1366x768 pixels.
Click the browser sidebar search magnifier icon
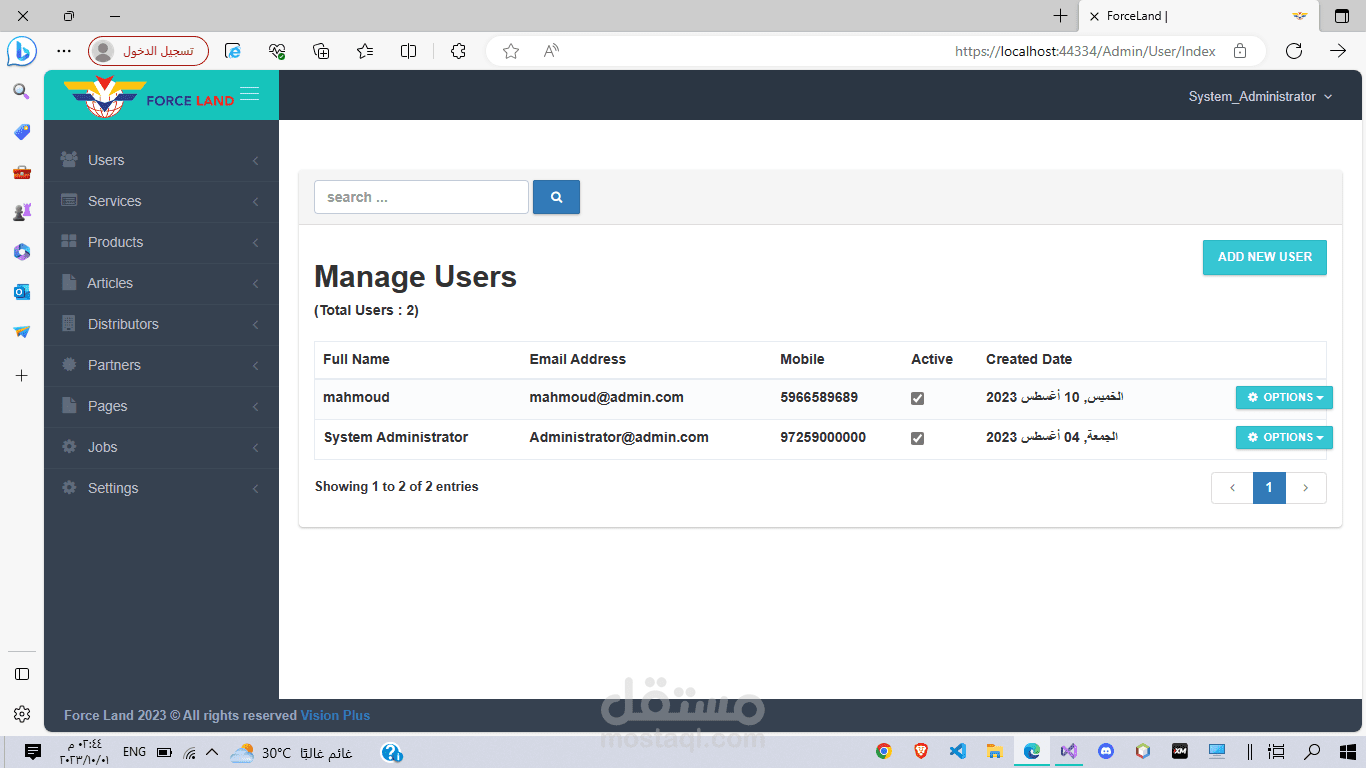pyautogui.click(x=21, y=91)
